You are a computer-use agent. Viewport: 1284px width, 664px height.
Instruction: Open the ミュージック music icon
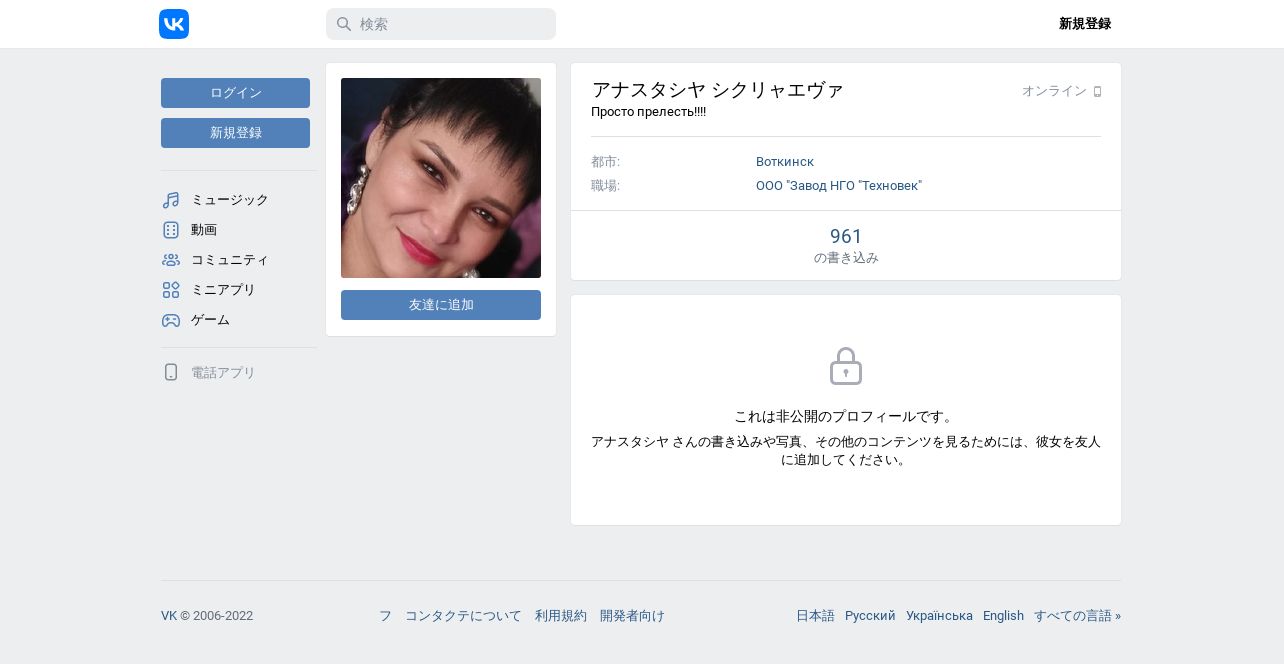(171, 200)
